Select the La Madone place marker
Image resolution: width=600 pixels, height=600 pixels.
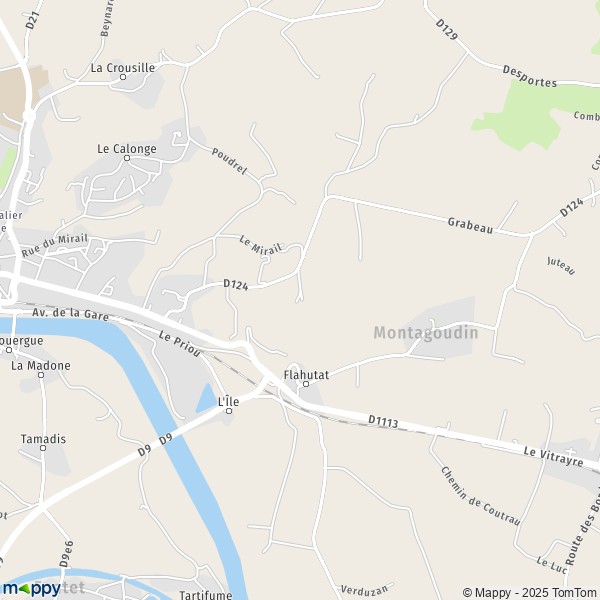pos(41,375)
